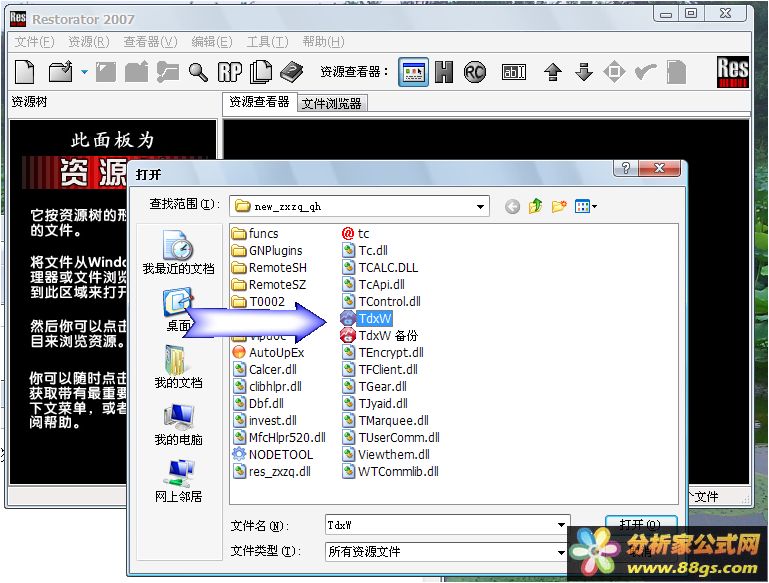Open the 资源(R) menu
769x583 pixels.
point(88,42)
